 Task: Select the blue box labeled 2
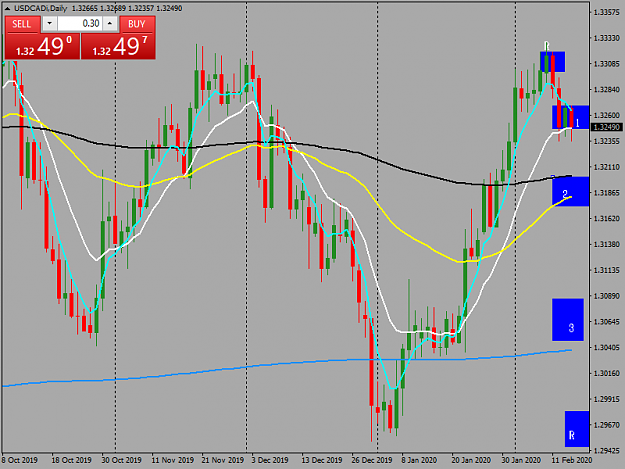coord(570,191)
